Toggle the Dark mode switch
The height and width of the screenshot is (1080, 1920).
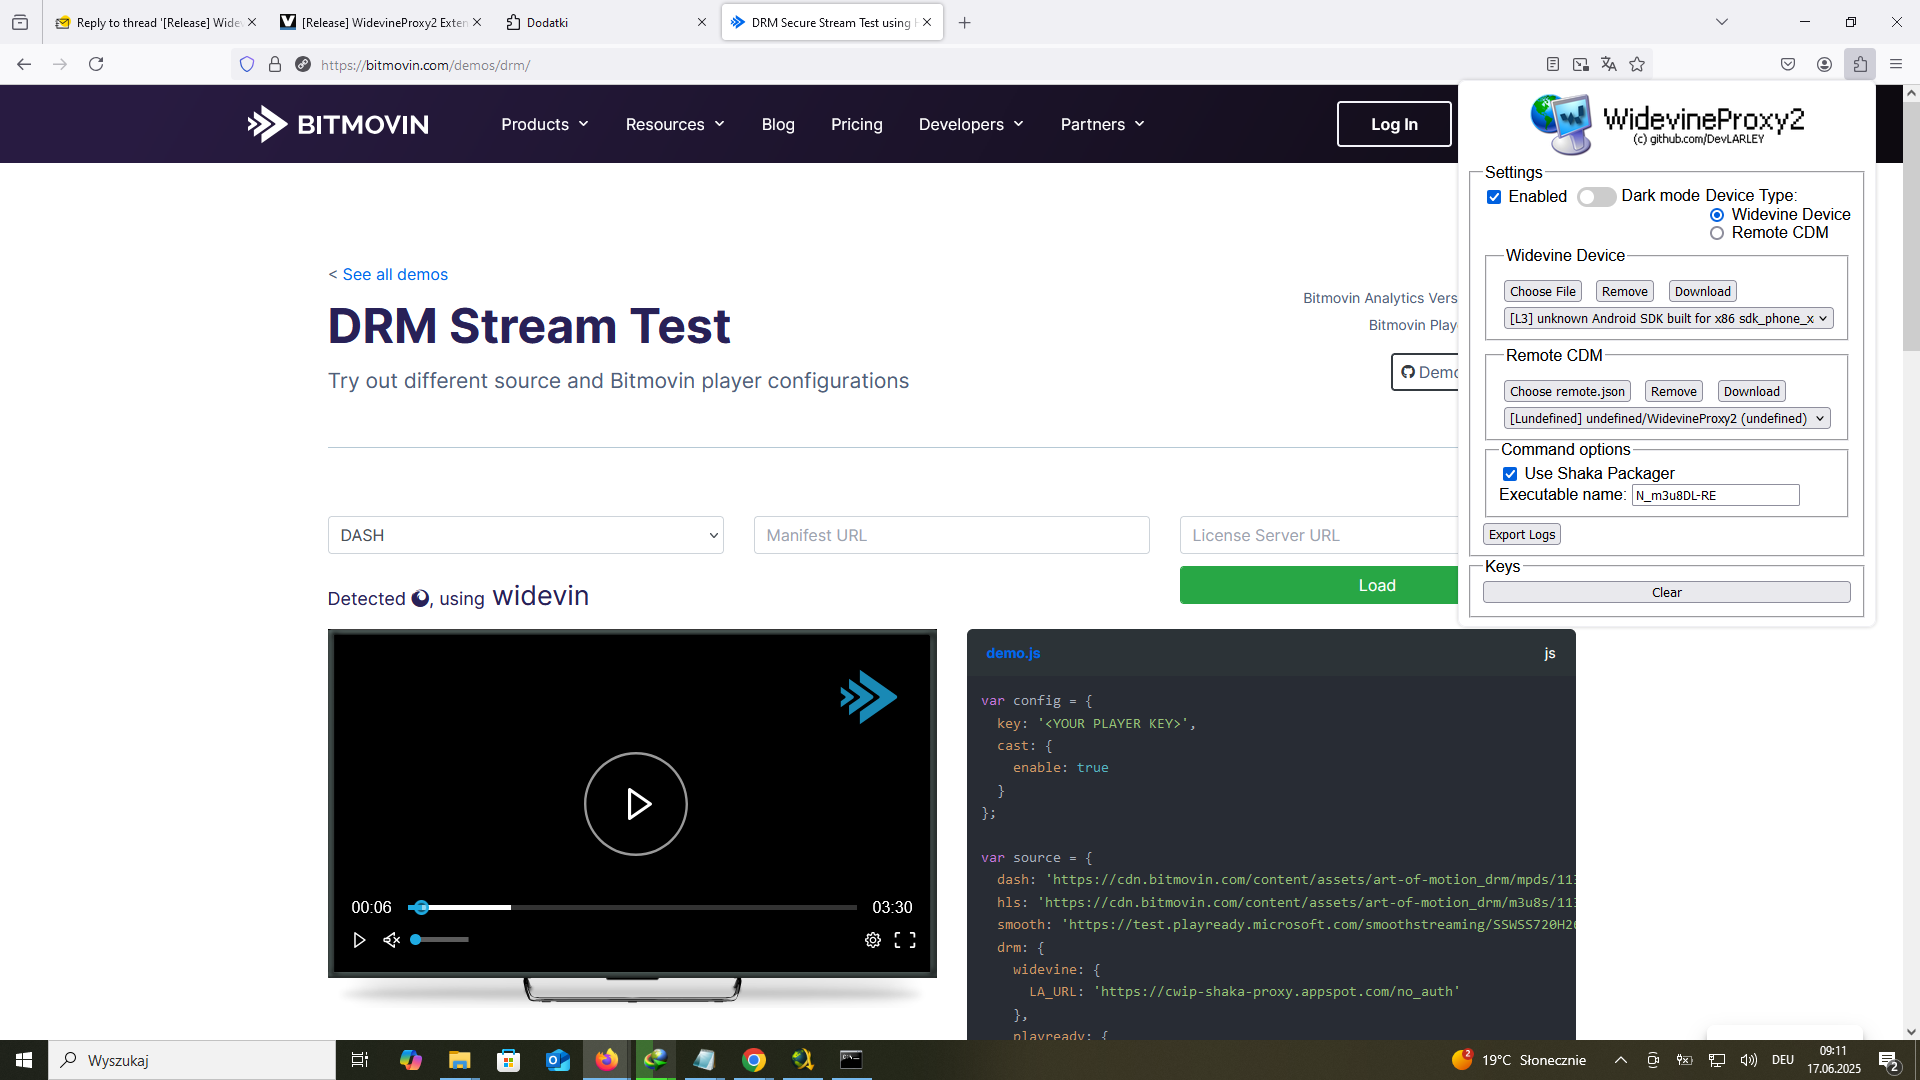(x=1596, y=197)
